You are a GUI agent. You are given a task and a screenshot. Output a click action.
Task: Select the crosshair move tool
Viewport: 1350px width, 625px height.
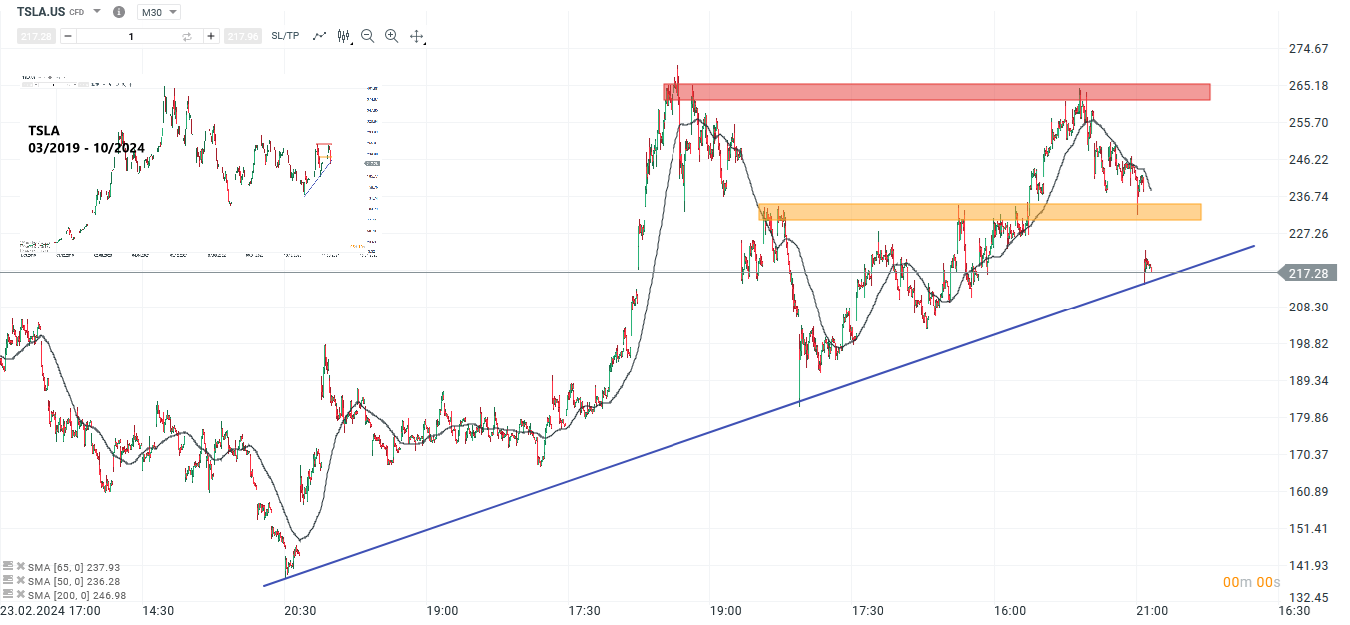tap(417, 37)
